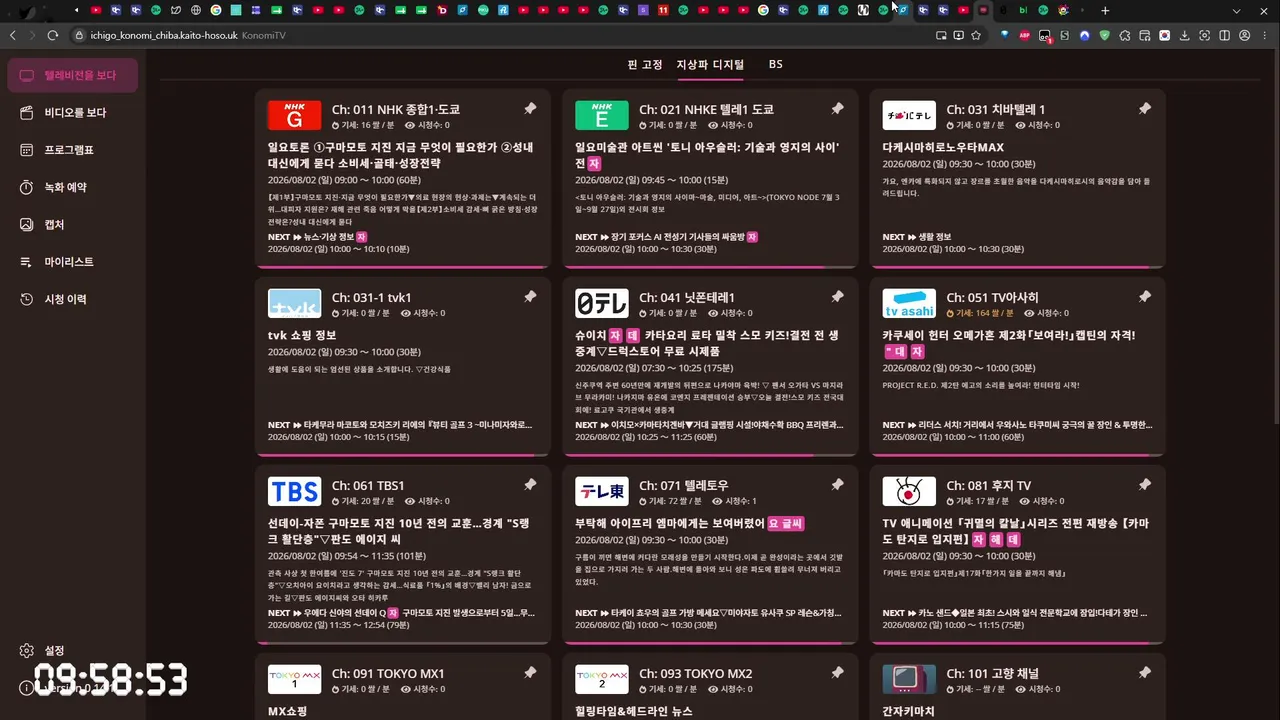Click the 치바테레 channel logo
The image size is (1280, 720).
pos(909,115)
